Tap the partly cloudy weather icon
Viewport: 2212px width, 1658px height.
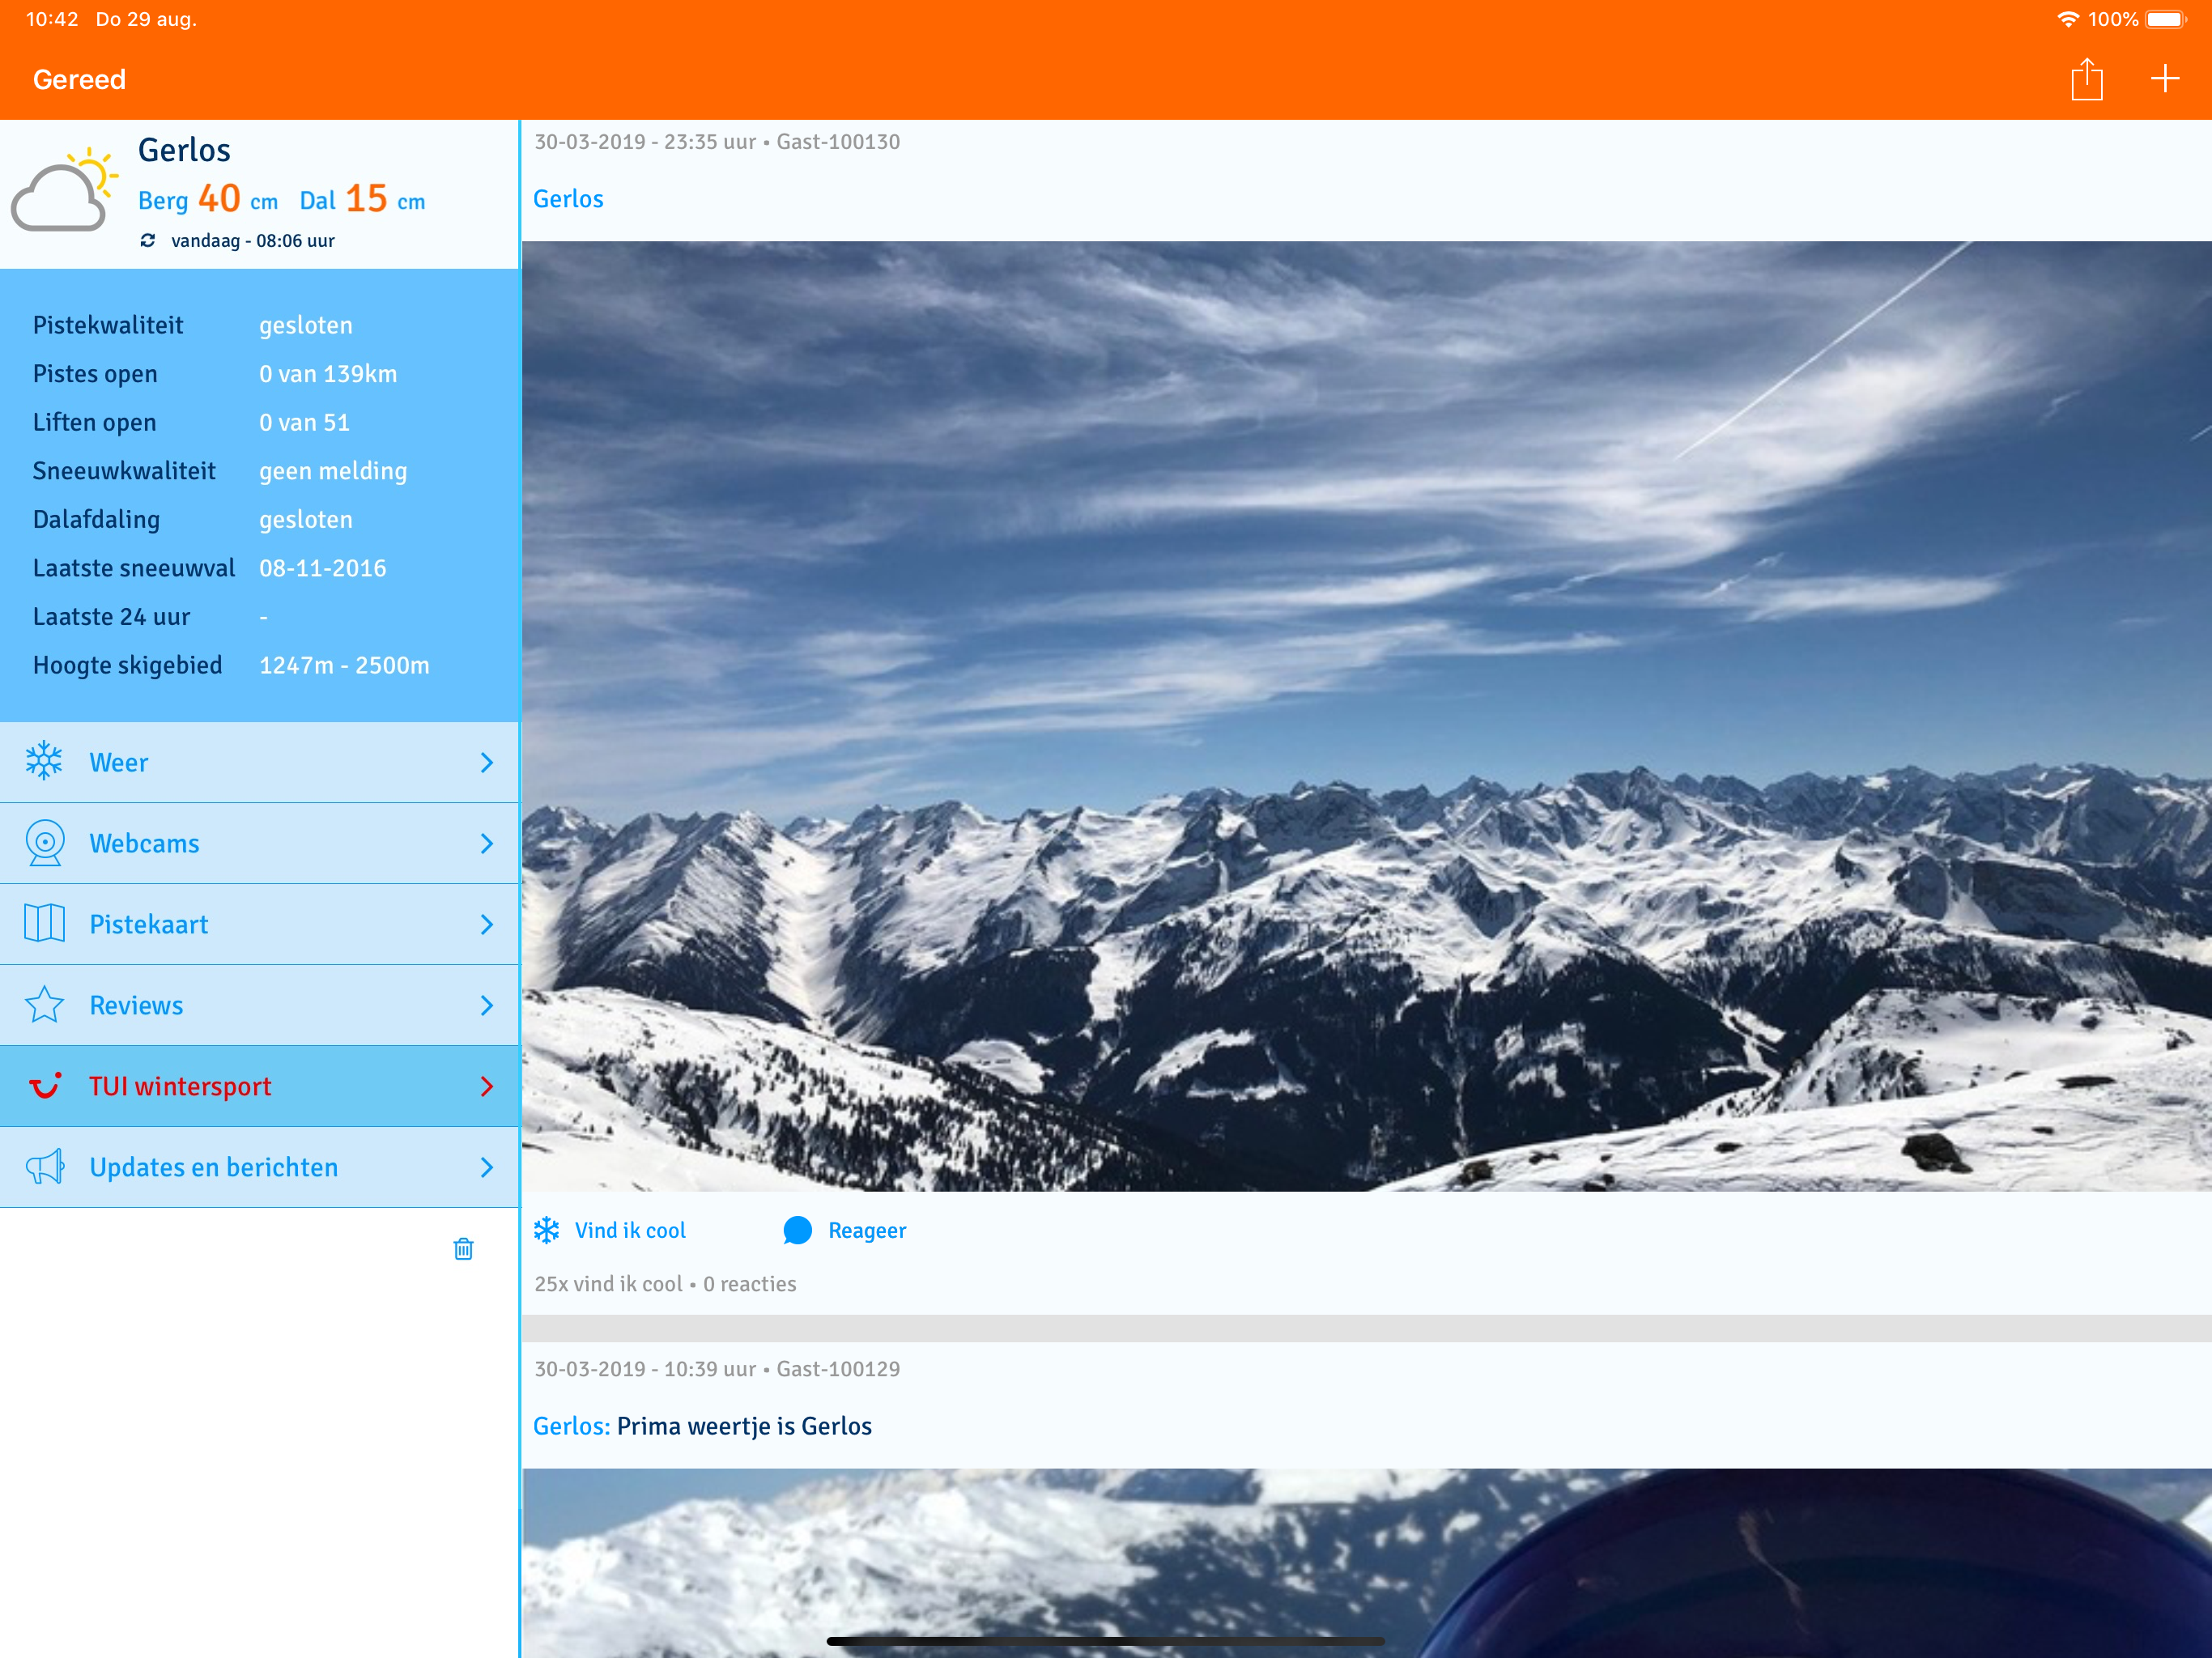(64, 190)
